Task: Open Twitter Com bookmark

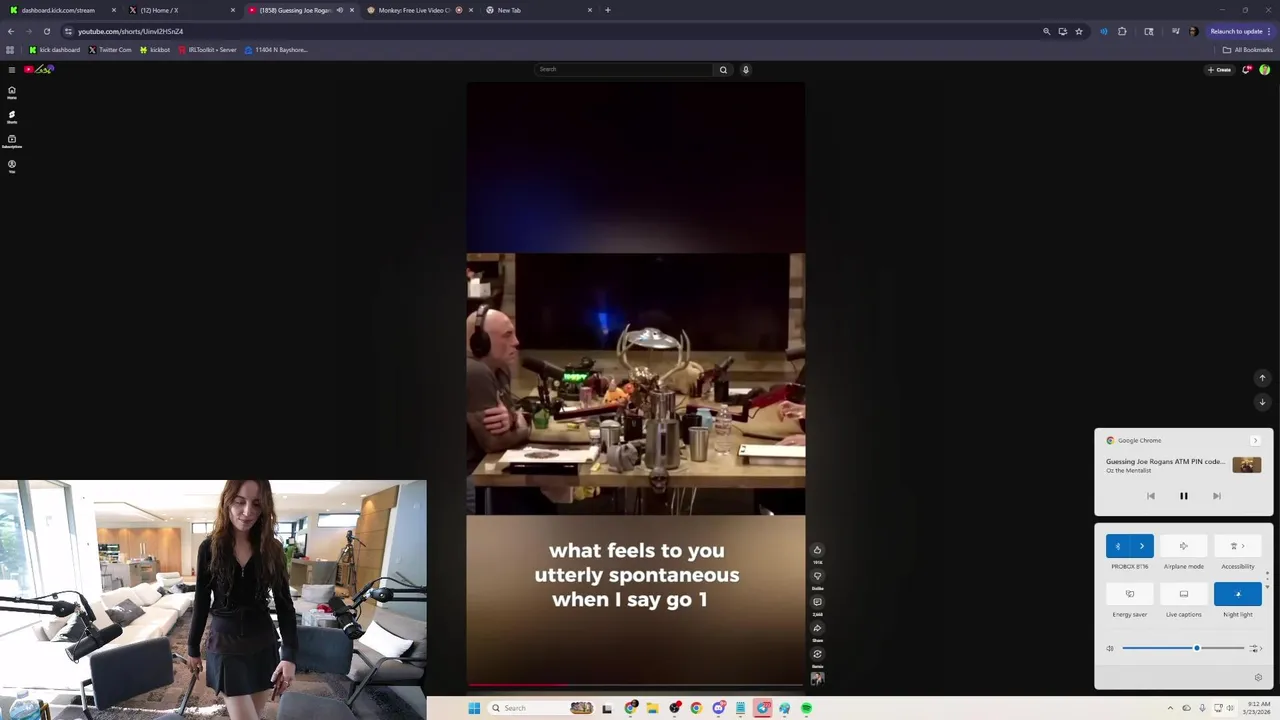Action: pos(110,50)
